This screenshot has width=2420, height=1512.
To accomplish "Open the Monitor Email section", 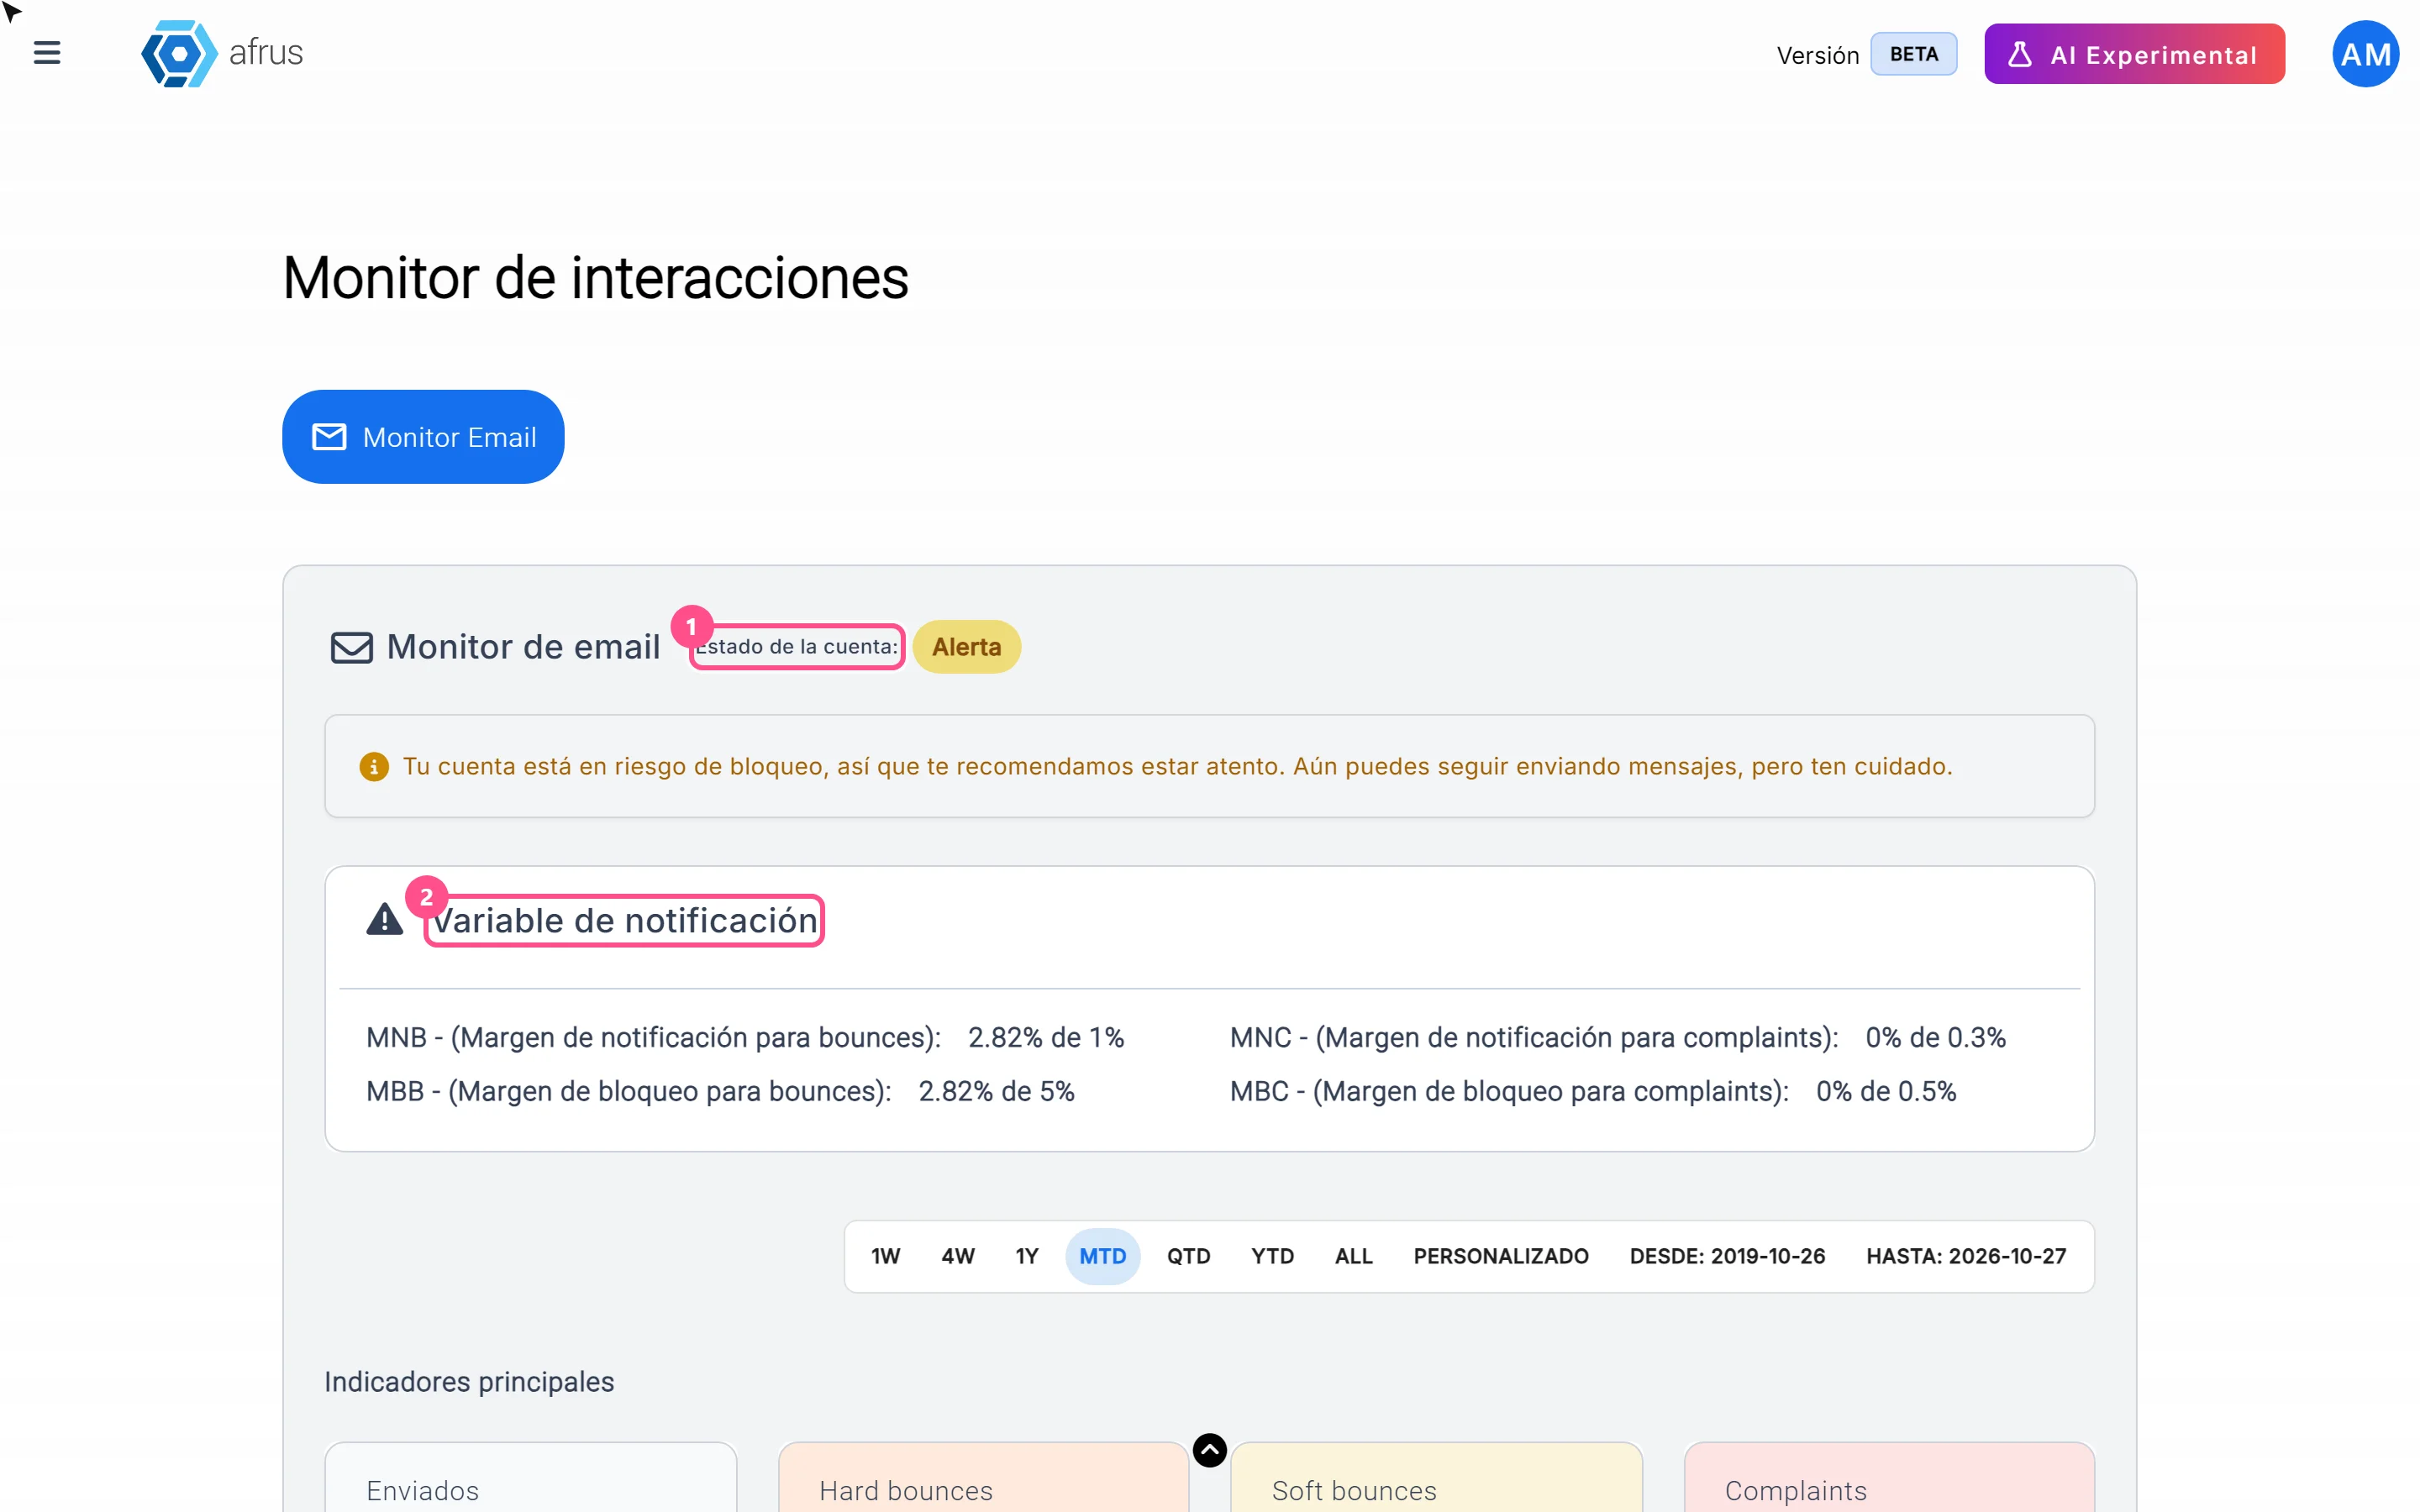I will tap(423, 437).
